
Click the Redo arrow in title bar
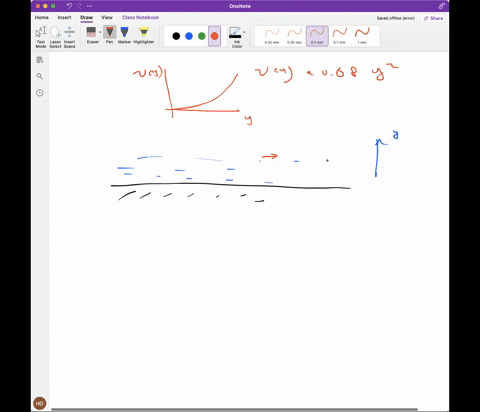(79, 6)
